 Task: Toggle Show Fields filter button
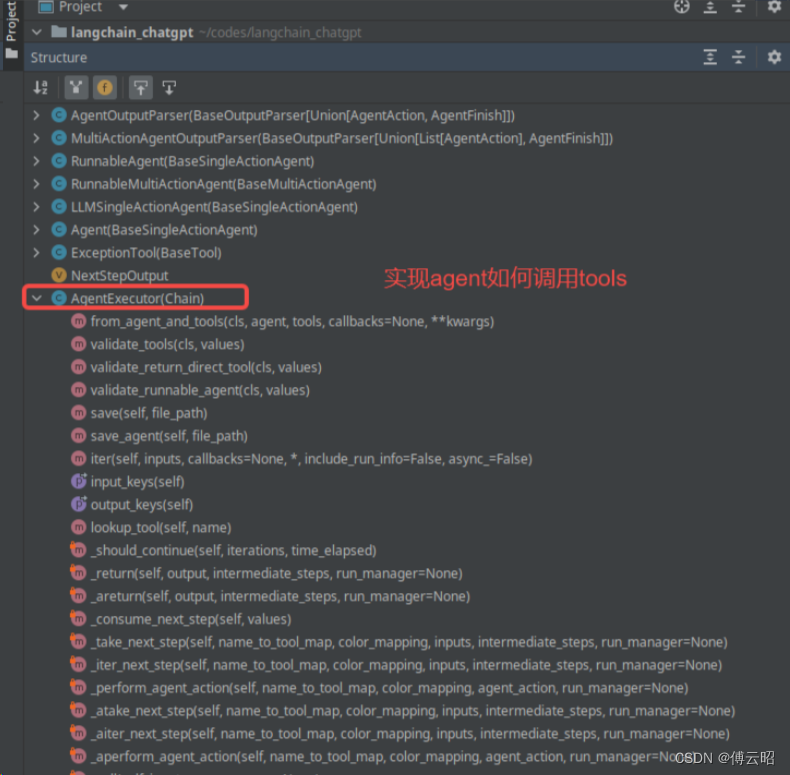pyautogui.click(x=105, y=88)
